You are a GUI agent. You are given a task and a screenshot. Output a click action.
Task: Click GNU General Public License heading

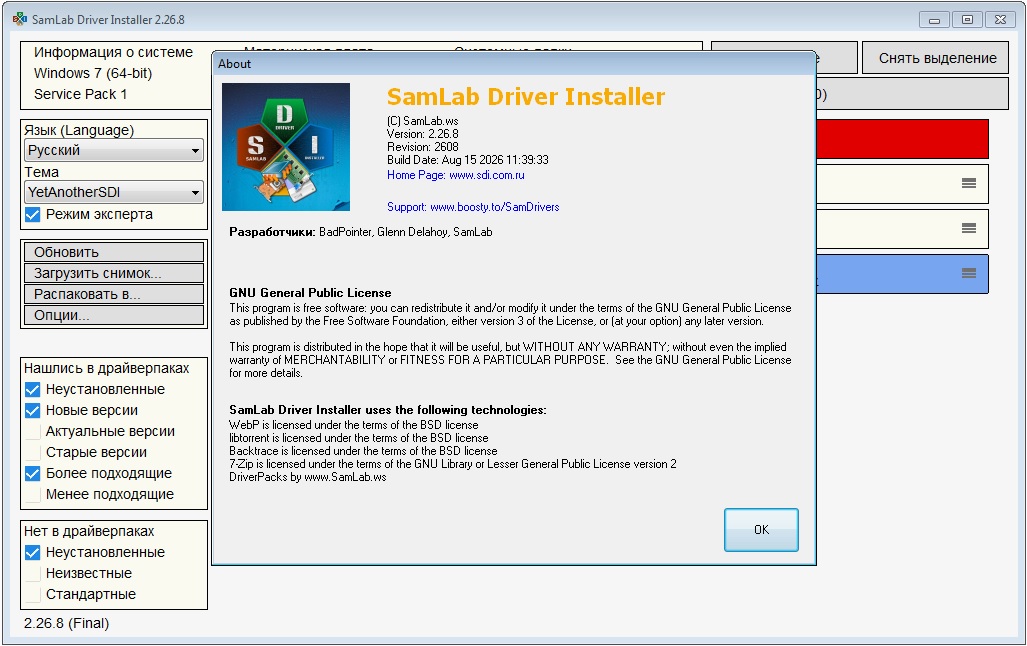click(x=310, y=293)
